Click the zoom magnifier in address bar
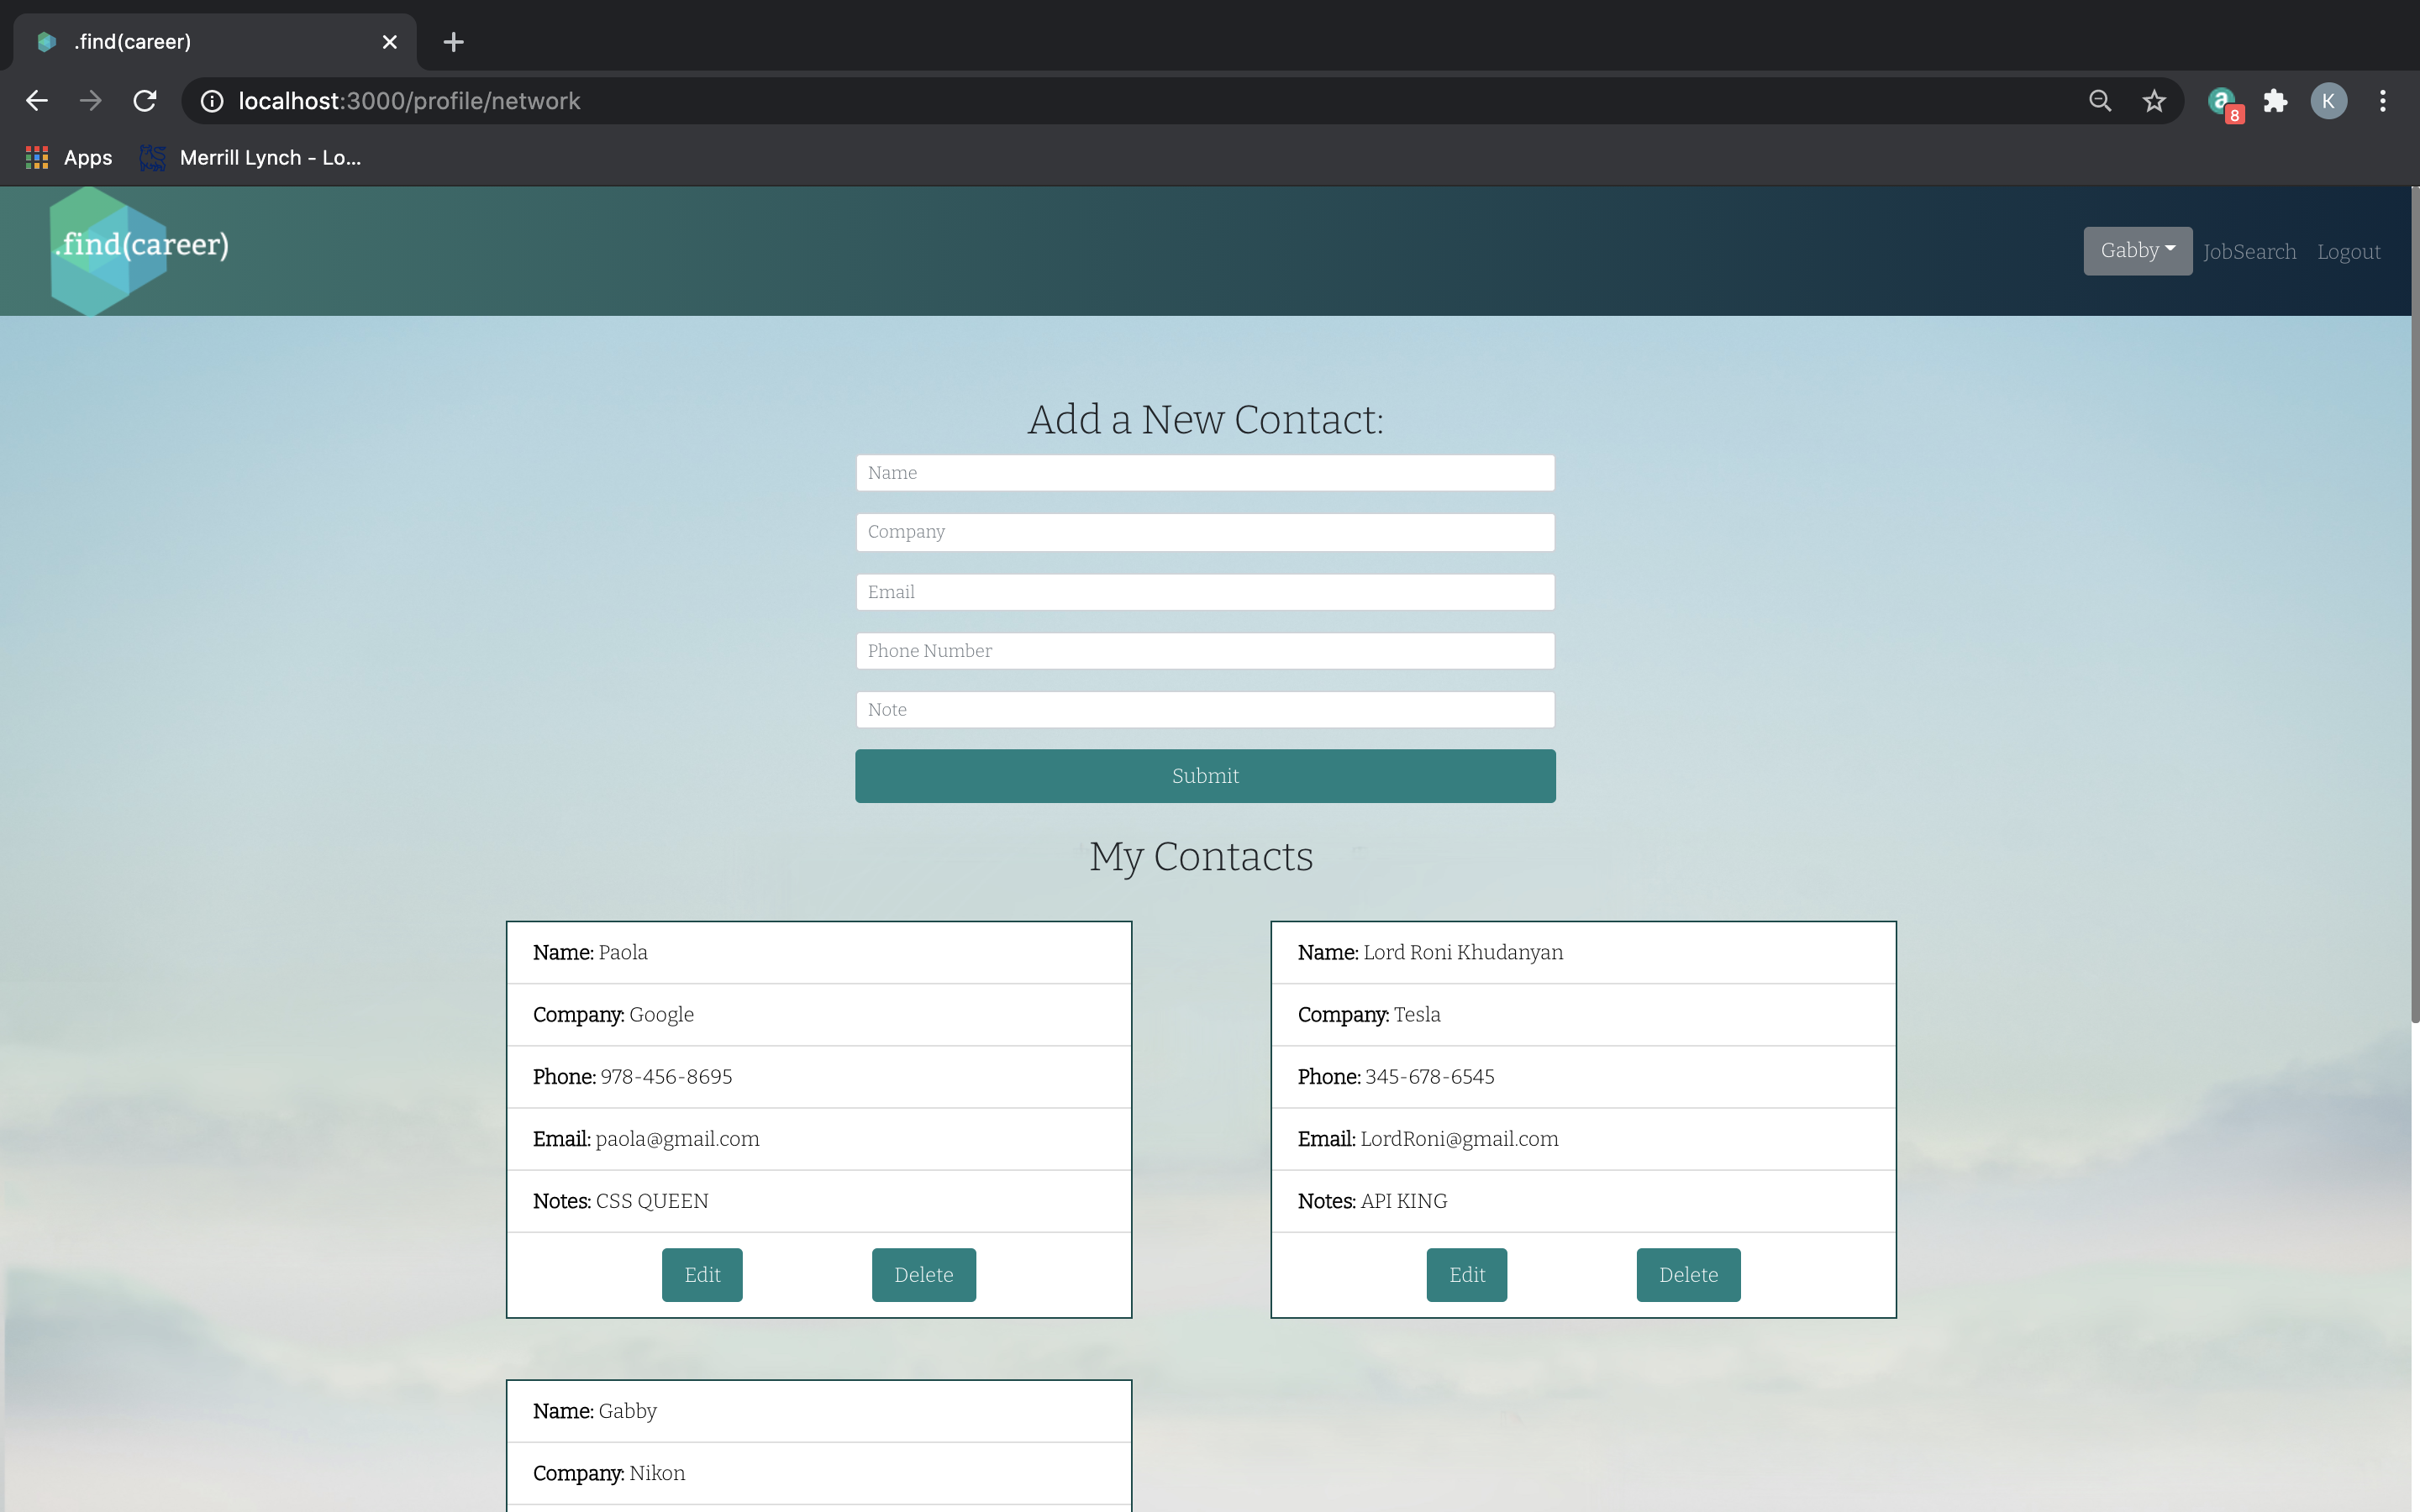This screenshot has width=2420, height=1512. [2100, 101]
